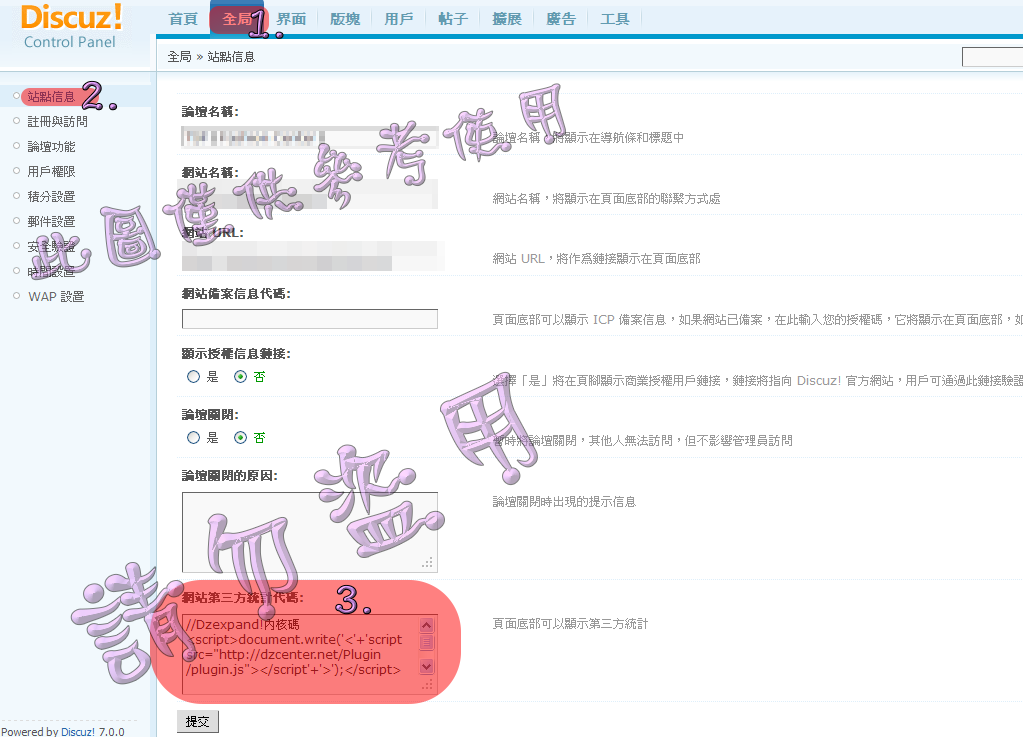
Task: Click the description 論壇關閉時出現的提示信息
Action: click(564, 502)
